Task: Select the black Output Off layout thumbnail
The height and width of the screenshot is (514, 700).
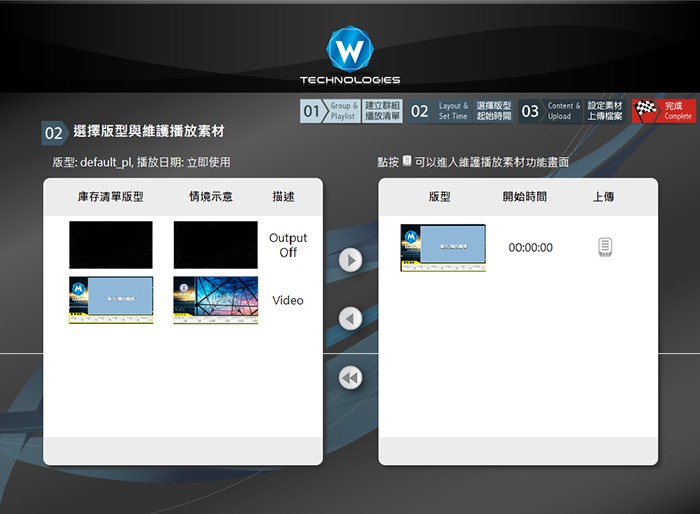Action: pyautogui.click(x=110, y=245)
